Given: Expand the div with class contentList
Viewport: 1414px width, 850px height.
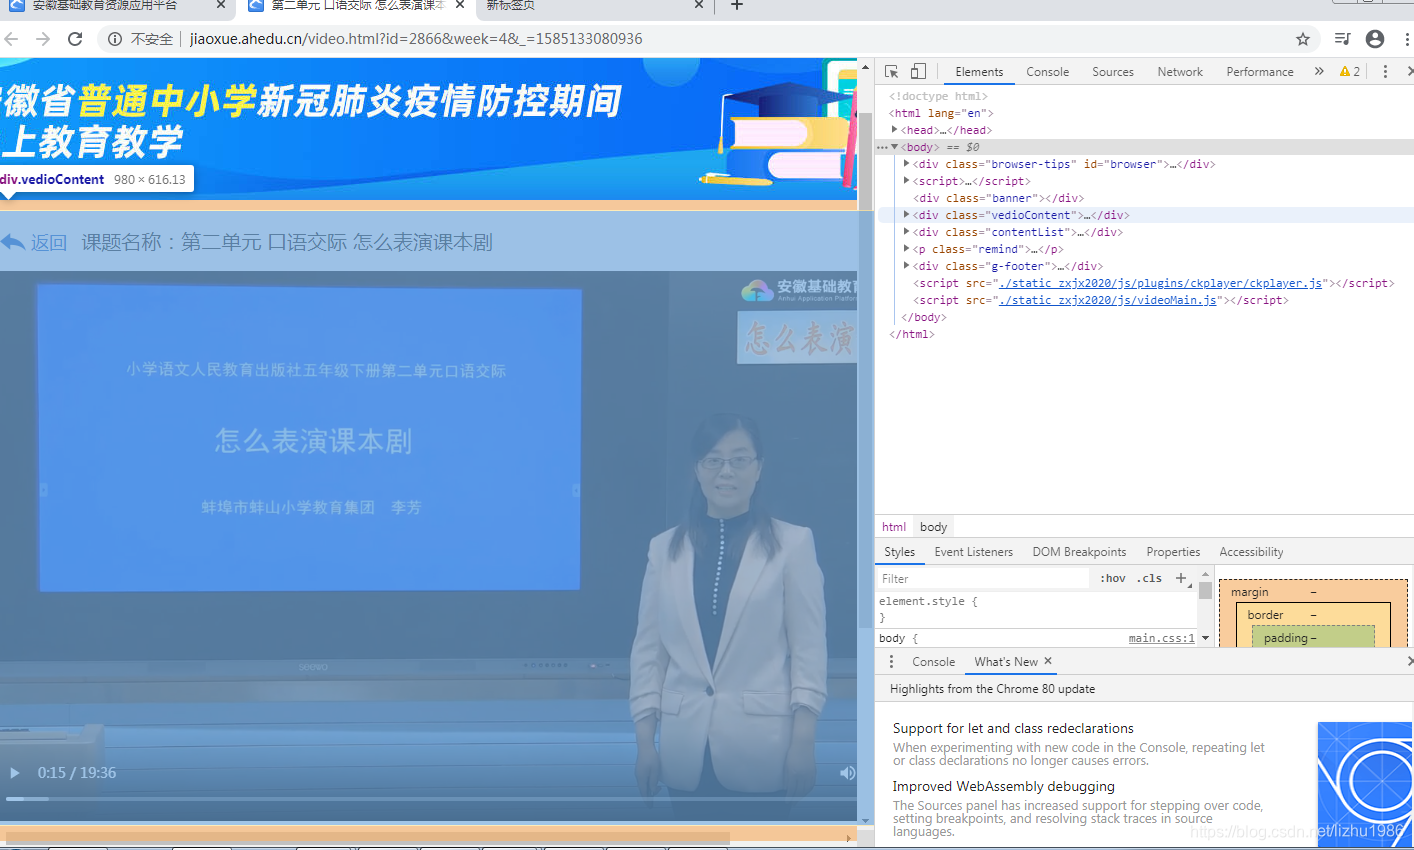Looking at the screenshot, I should [905, 231].
